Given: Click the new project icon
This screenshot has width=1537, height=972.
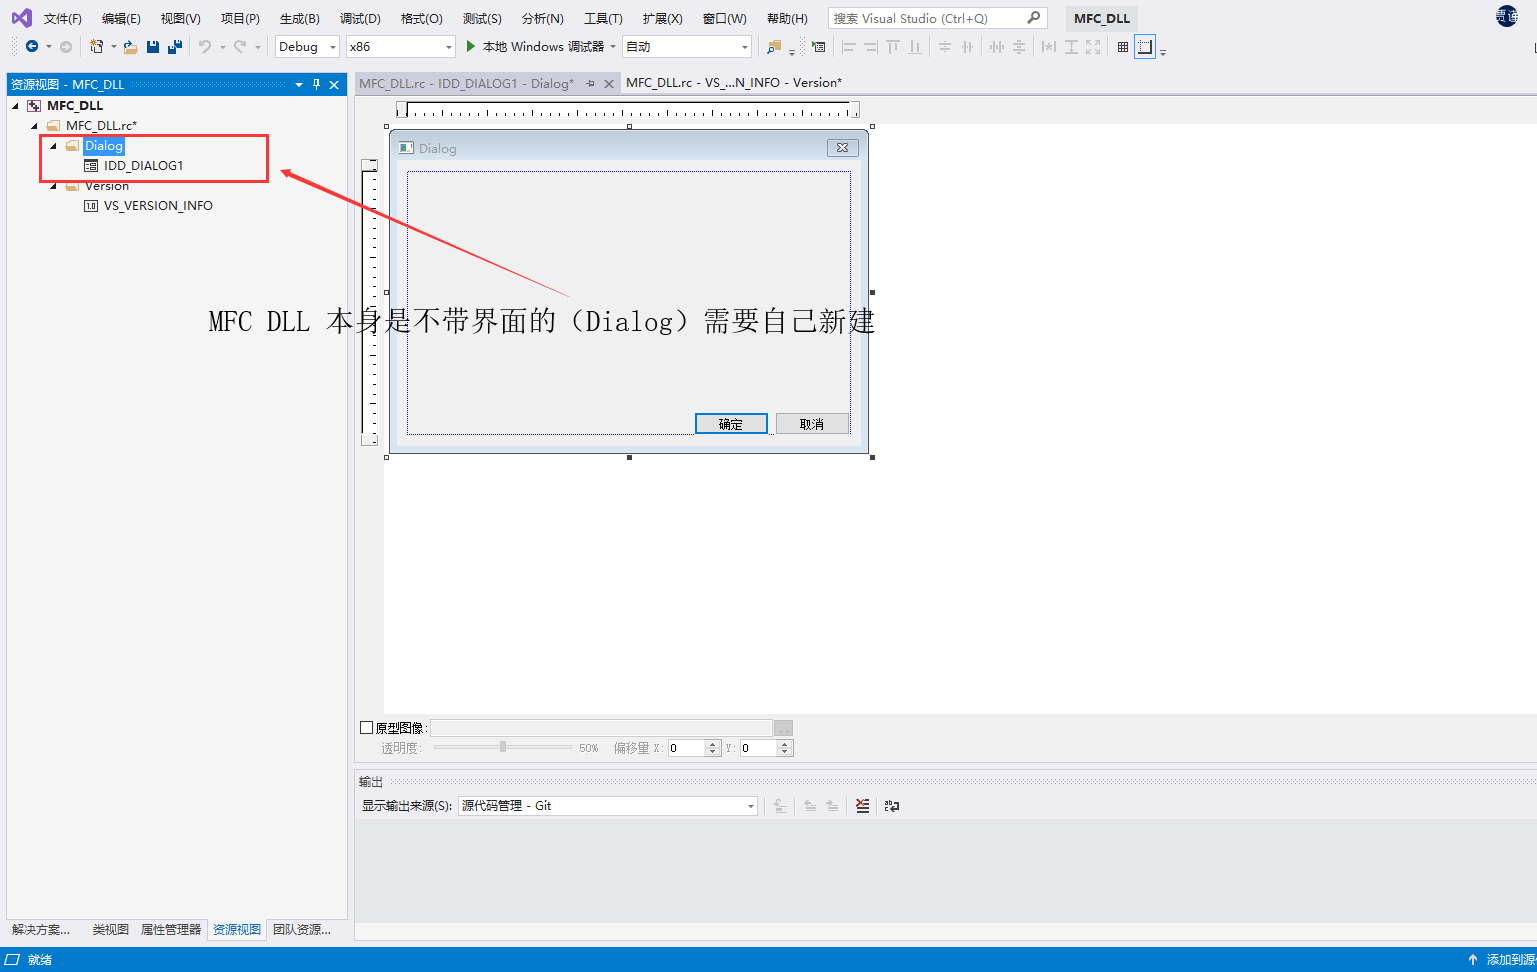Looking at the screenshot, I should click(x=97, y=46).
